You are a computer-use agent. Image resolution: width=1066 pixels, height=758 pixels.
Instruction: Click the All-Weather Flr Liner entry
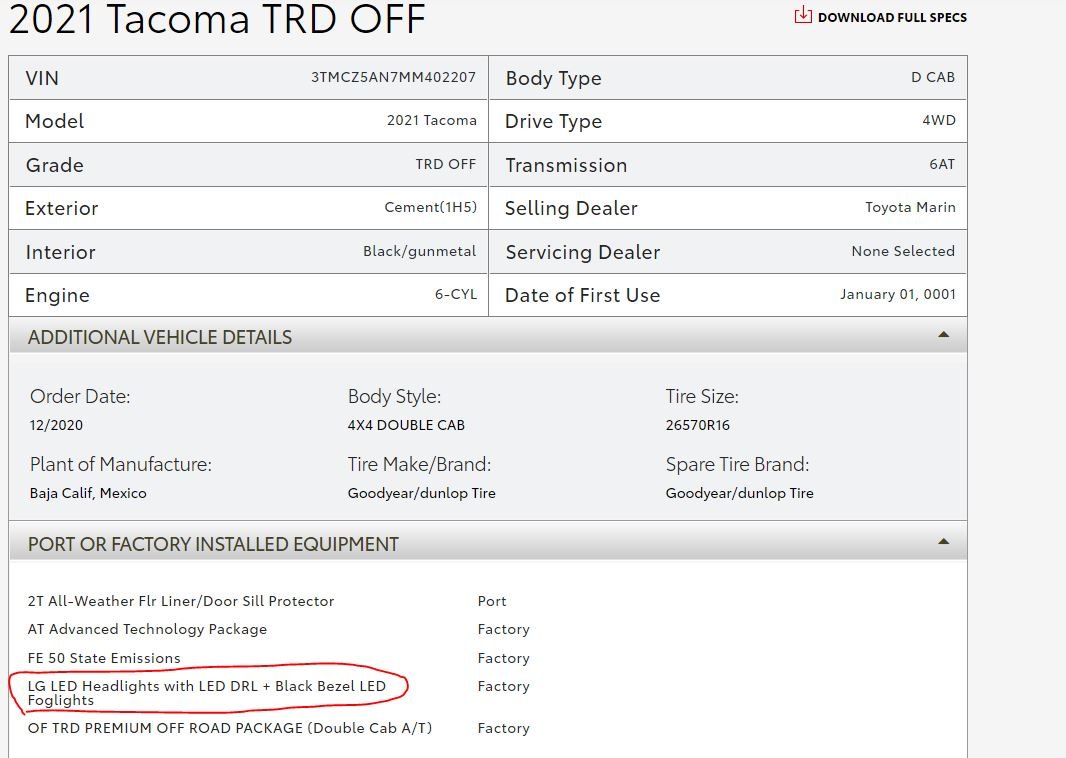(x=181, y=601)
